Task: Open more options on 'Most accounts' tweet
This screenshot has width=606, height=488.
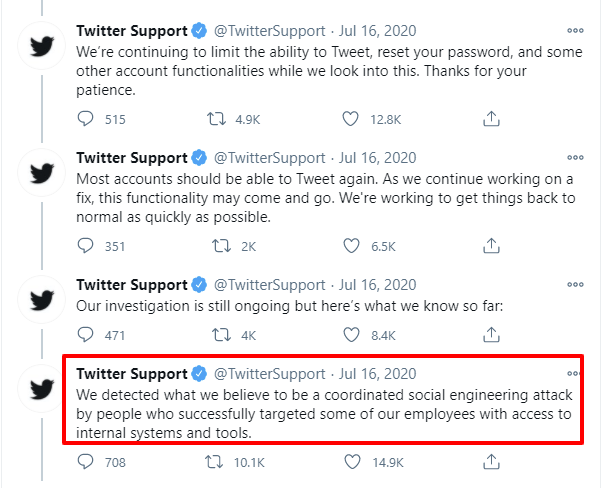Action: click(x=575, y=157)
